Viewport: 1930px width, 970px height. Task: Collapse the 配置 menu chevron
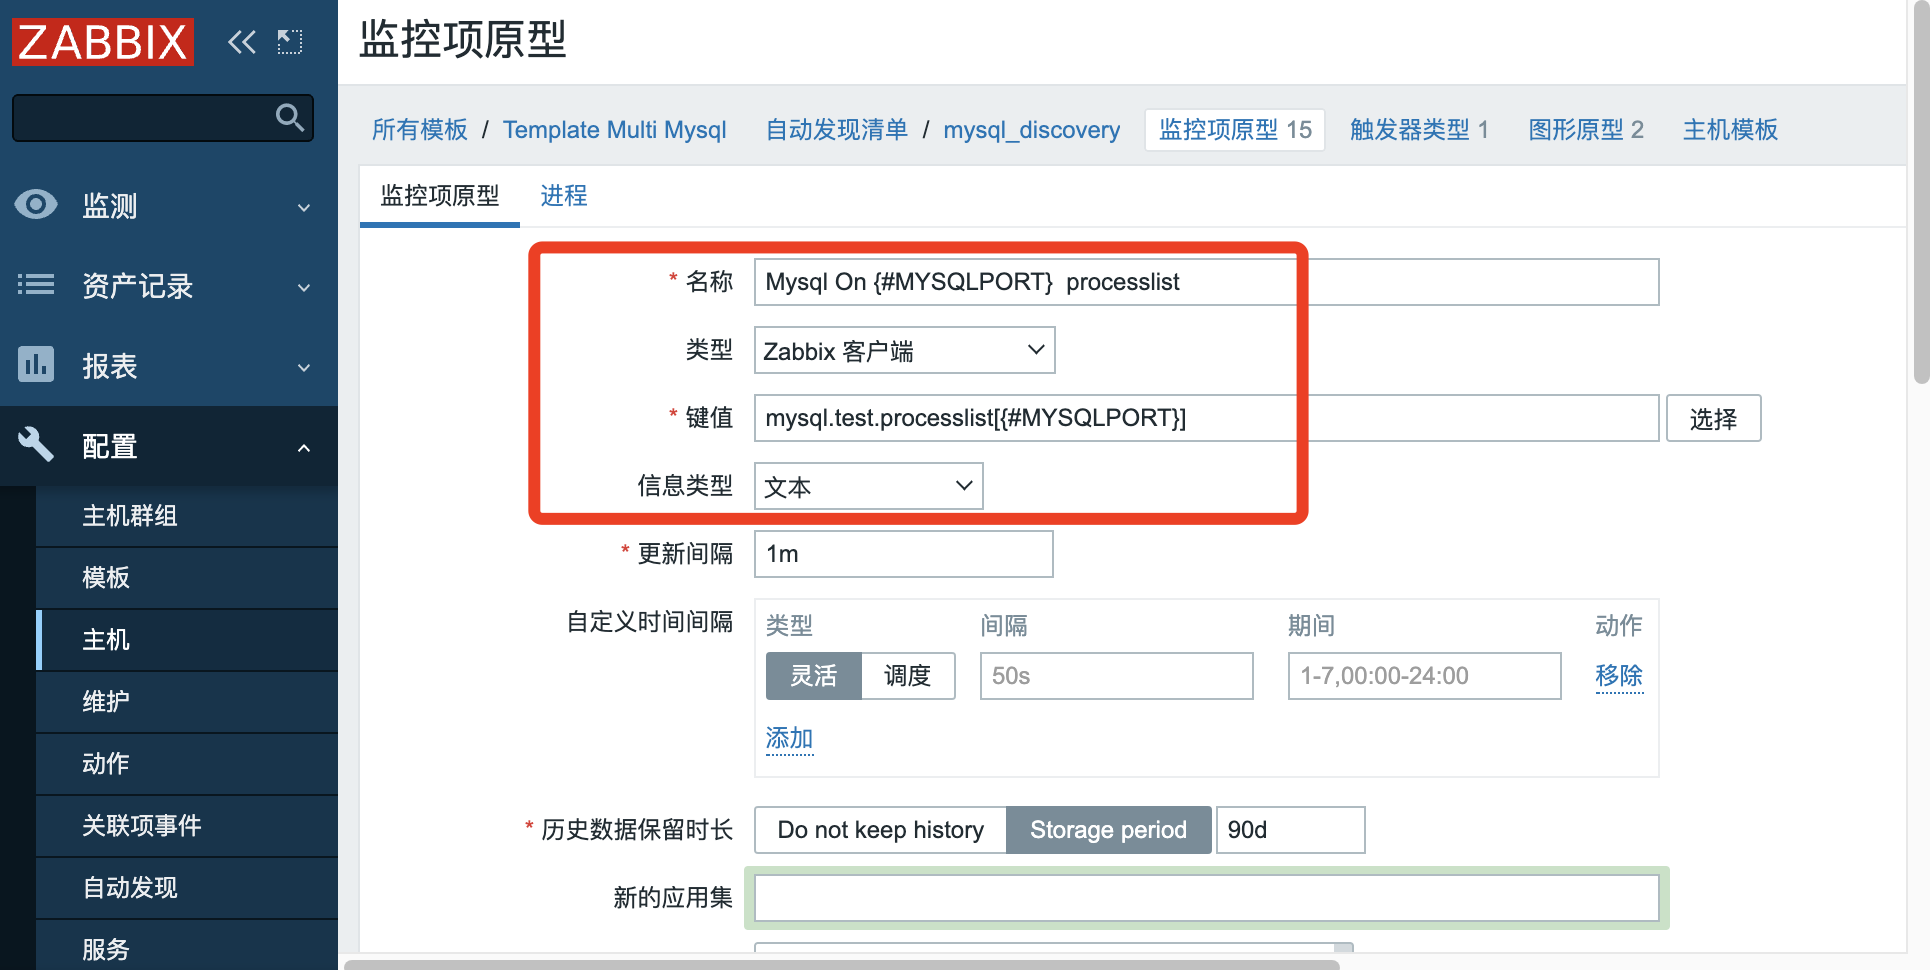304,447
